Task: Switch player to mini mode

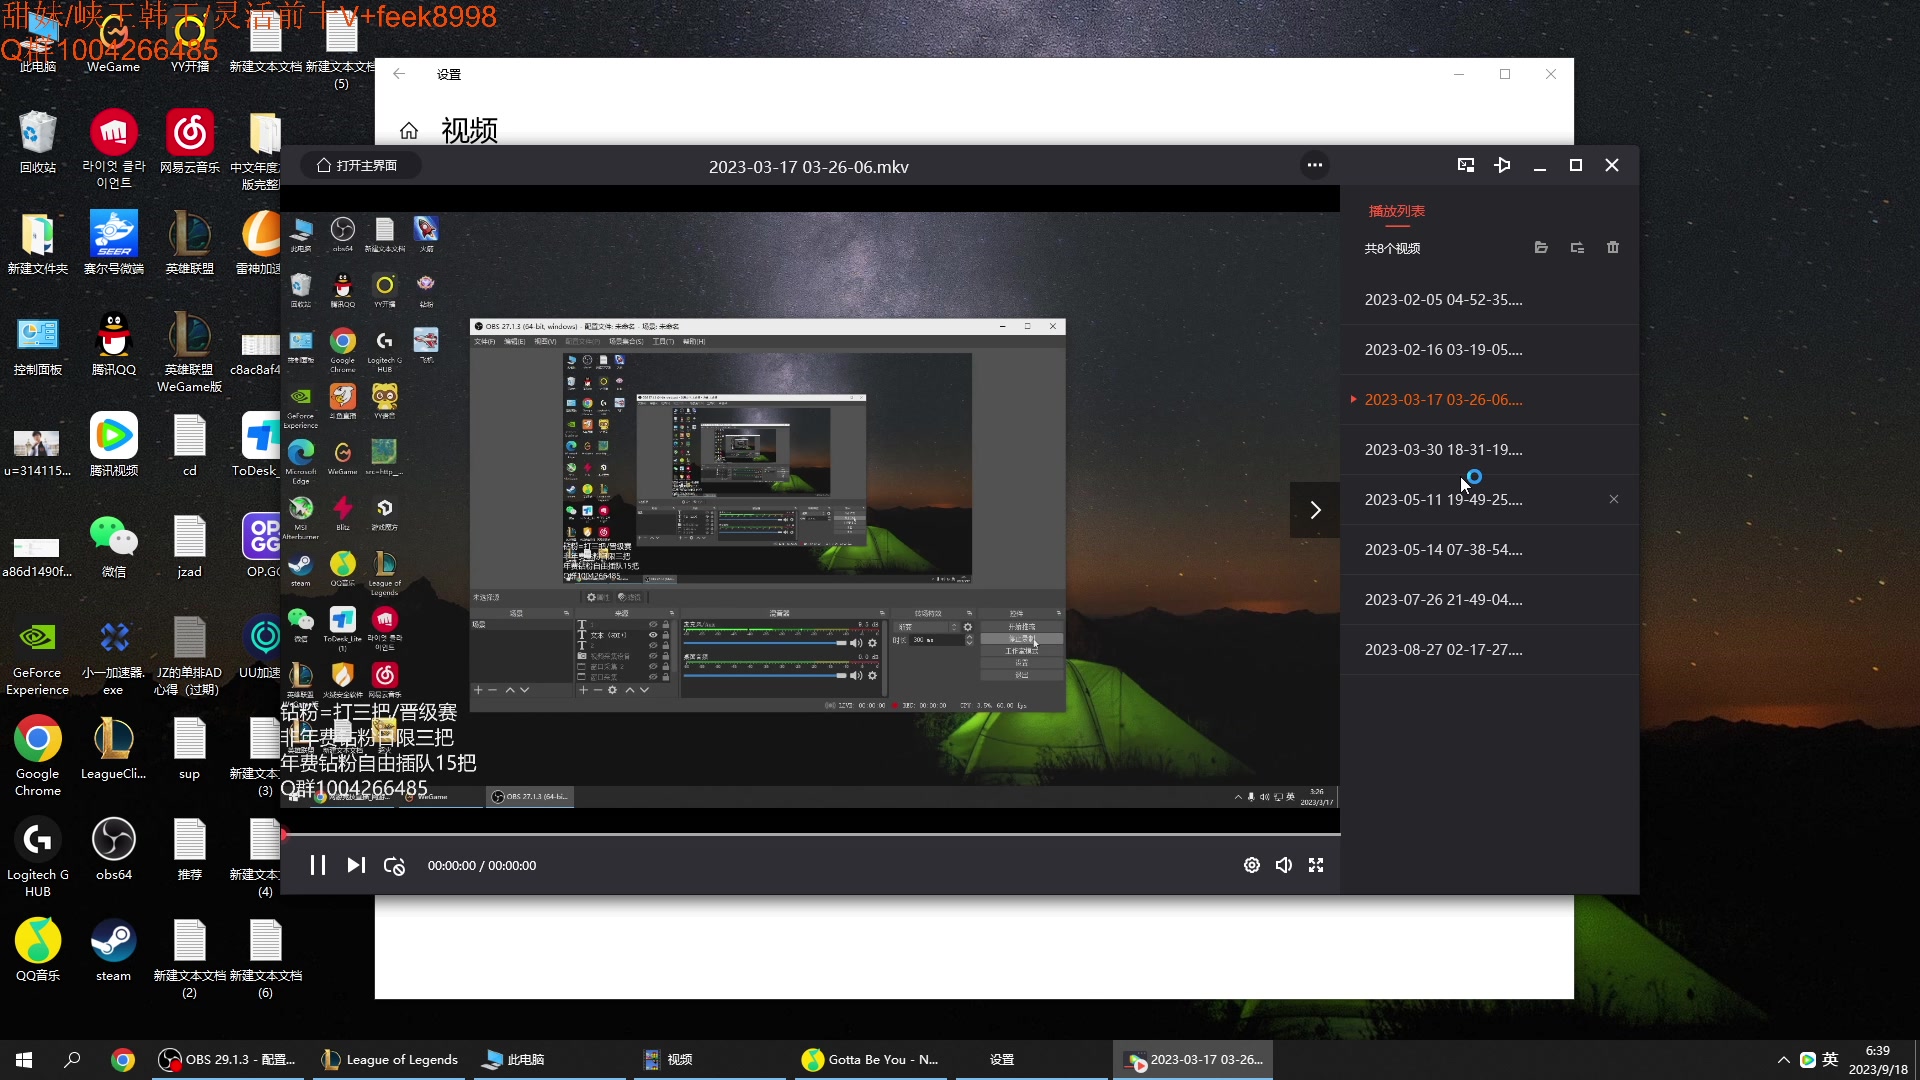Action: [1466, 165]
